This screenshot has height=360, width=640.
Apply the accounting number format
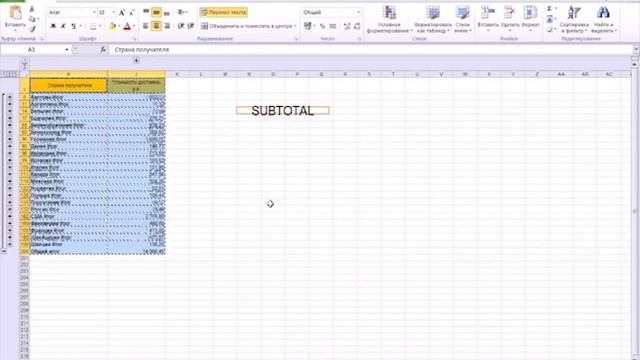[307, 26]
